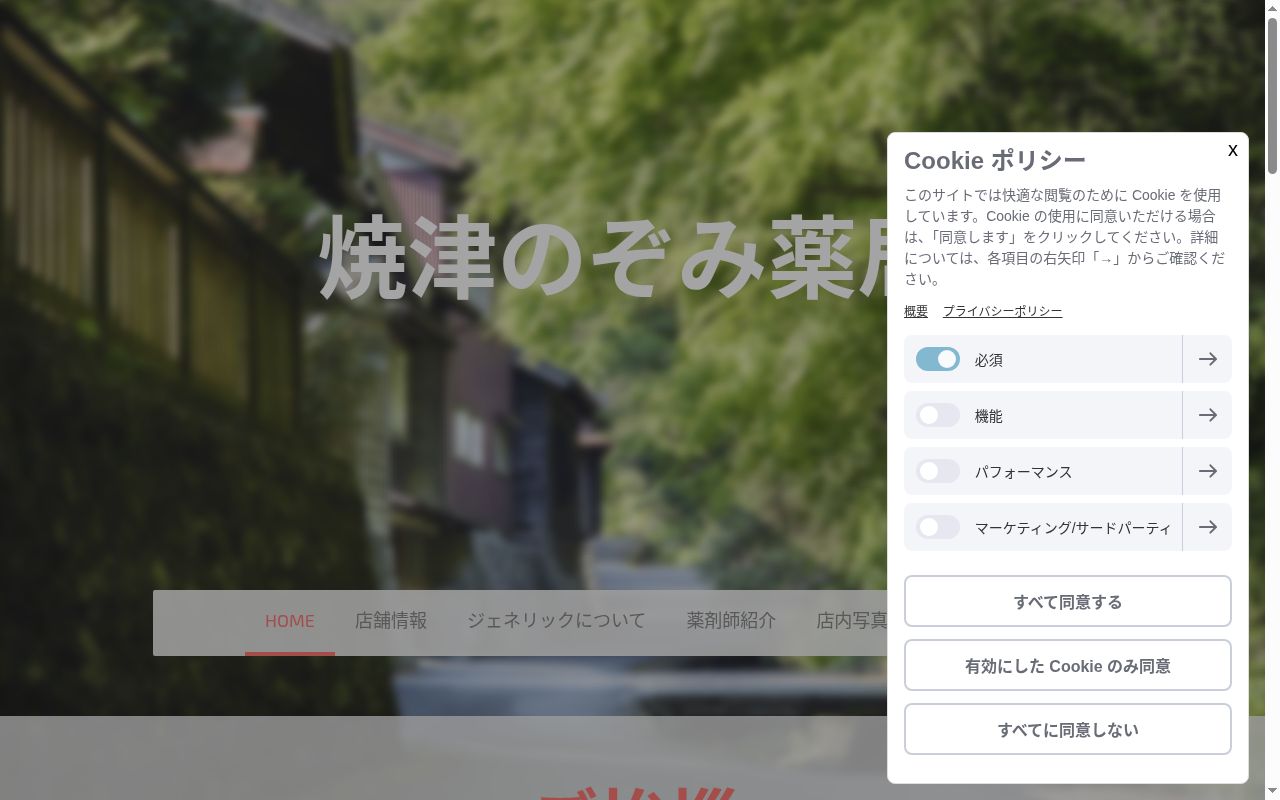The width and height of the screenshot is (1280, 800).
Task: Click the 焼津のぞみ薬局 site title
Action: click(x=603, y=258)
